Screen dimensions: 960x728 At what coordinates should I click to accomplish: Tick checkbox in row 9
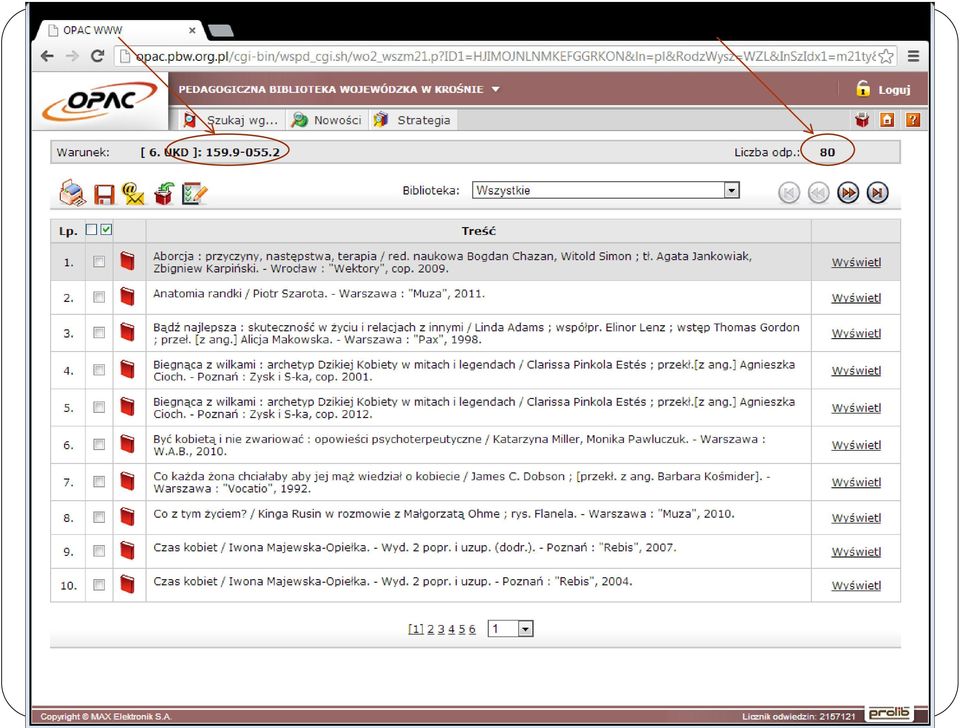(99, 551)
